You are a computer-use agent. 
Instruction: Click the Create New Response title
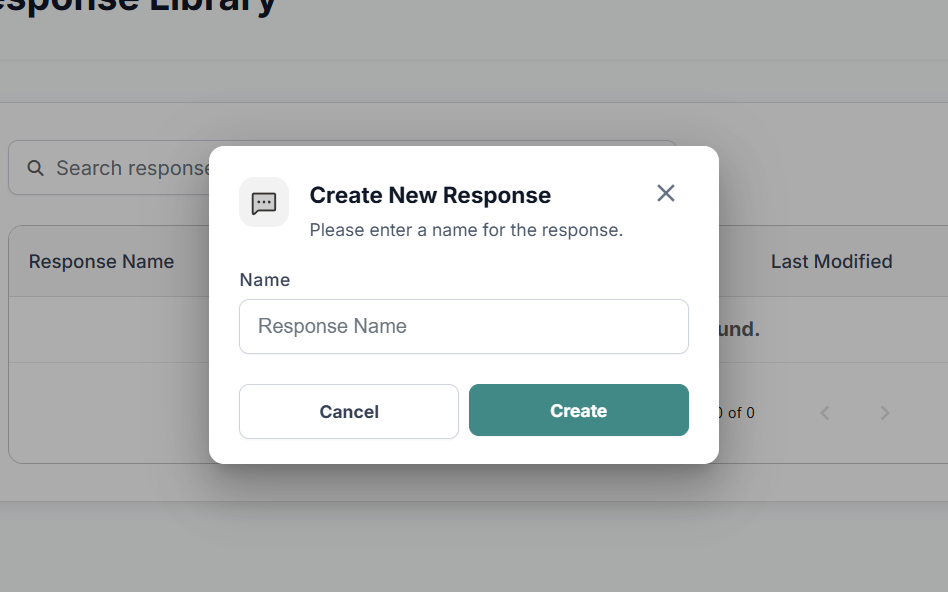point(430,195)
